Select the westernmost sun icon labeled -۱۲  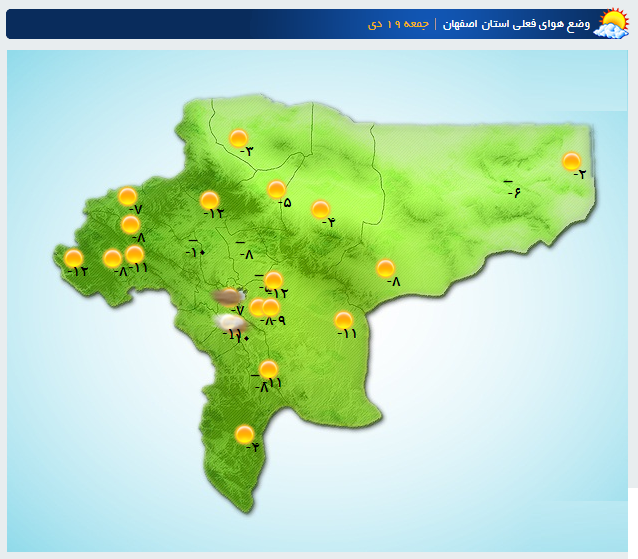[x=74, y=258]
